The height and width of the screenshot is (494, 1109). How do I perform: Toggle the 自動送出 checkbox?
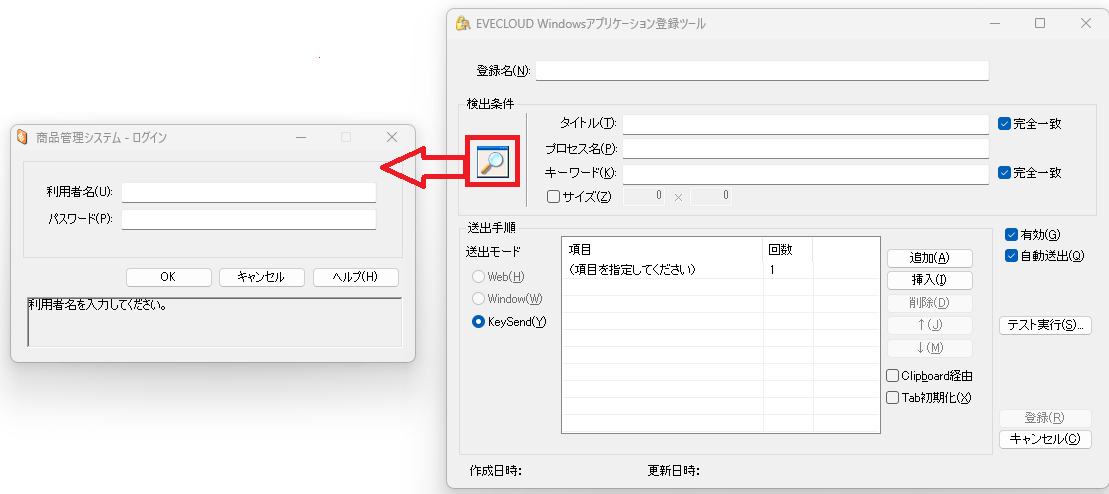coord(1012,256)
